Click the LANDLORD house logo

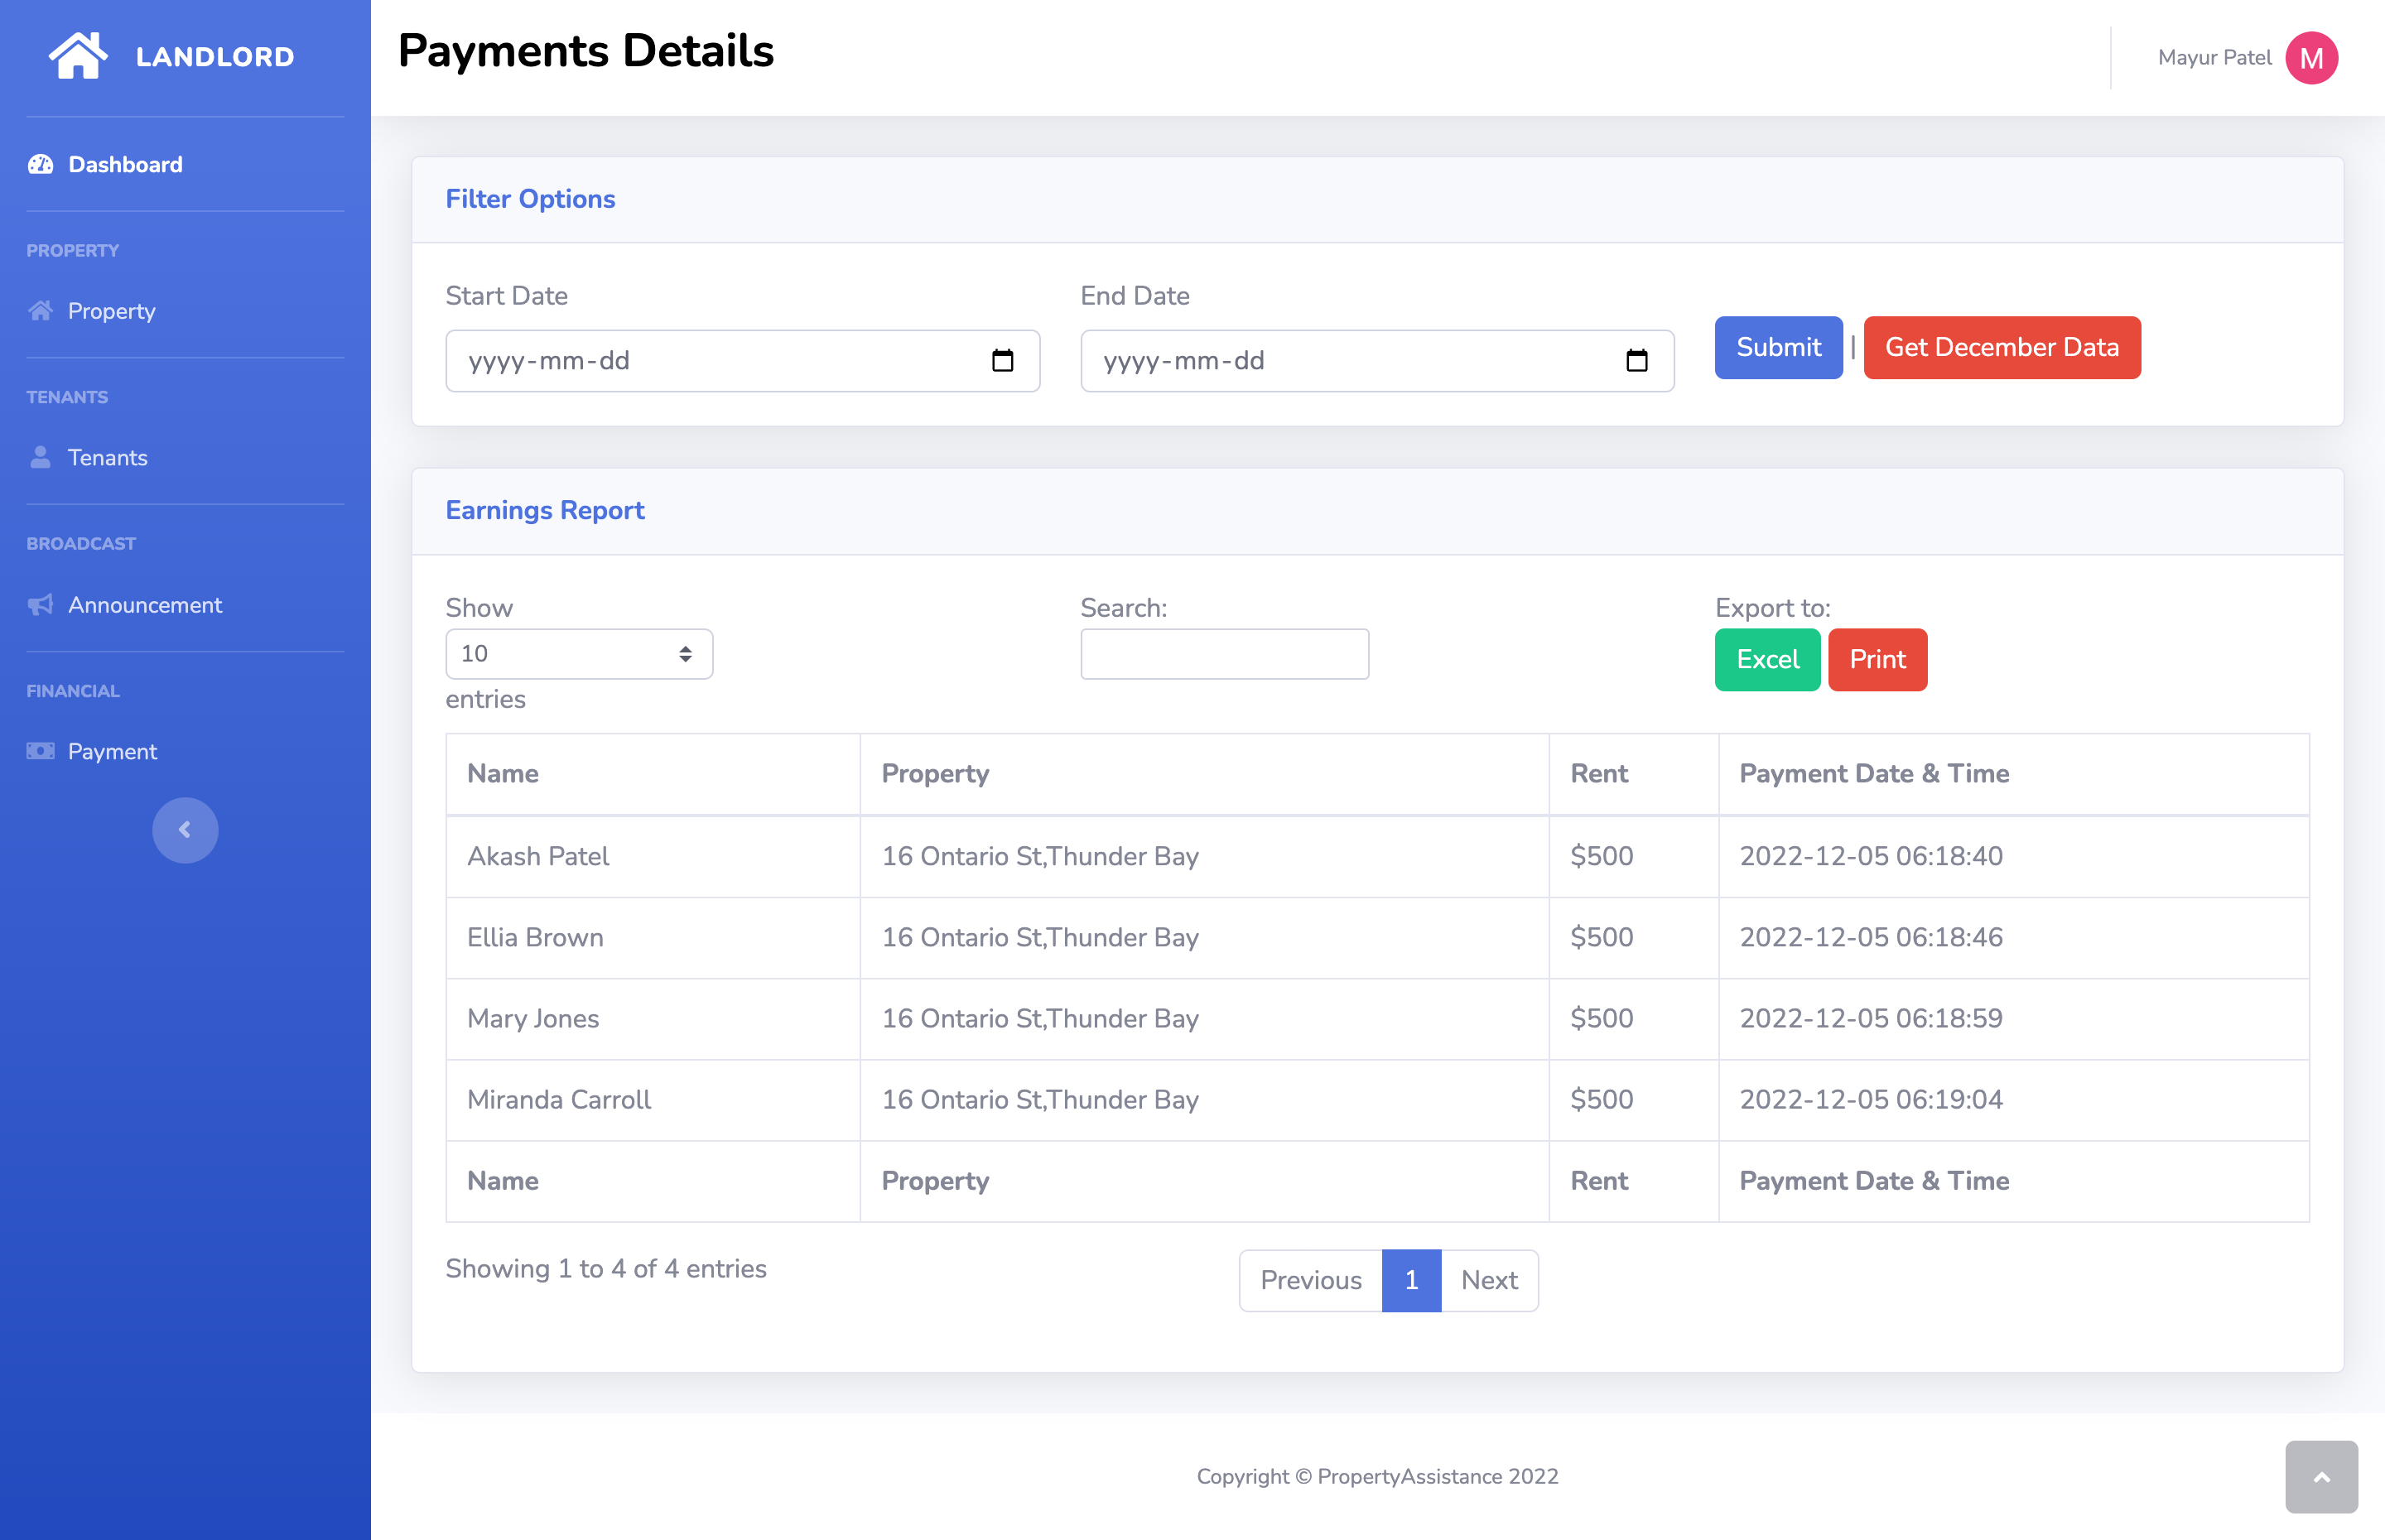(x=80, y=55)
